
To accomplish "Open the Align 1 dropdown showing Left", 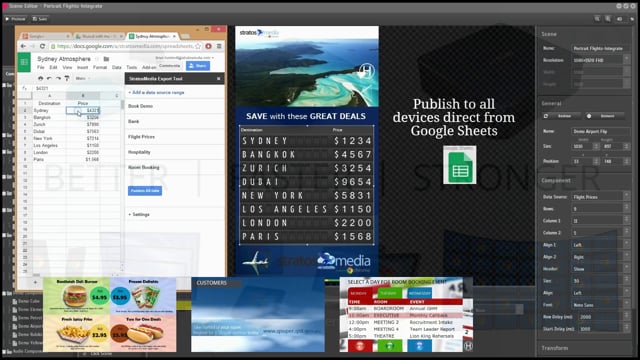I will (x=601, y=245).
